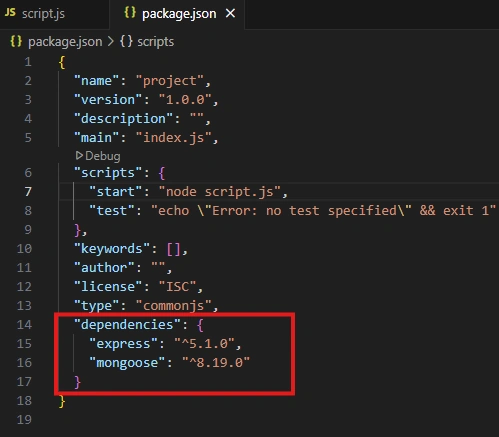Close the package.json tab
Viewport: 499px width, 437px height.
230,14
